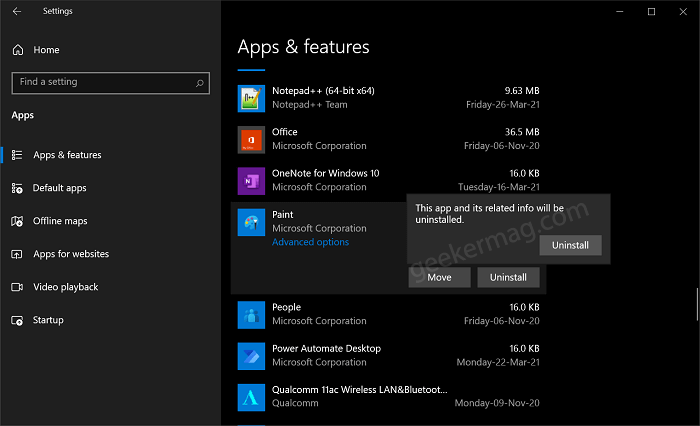Open Apps & features section
Image resolution: width=700 pixels, height=426 pixels.
coord(67,155)
